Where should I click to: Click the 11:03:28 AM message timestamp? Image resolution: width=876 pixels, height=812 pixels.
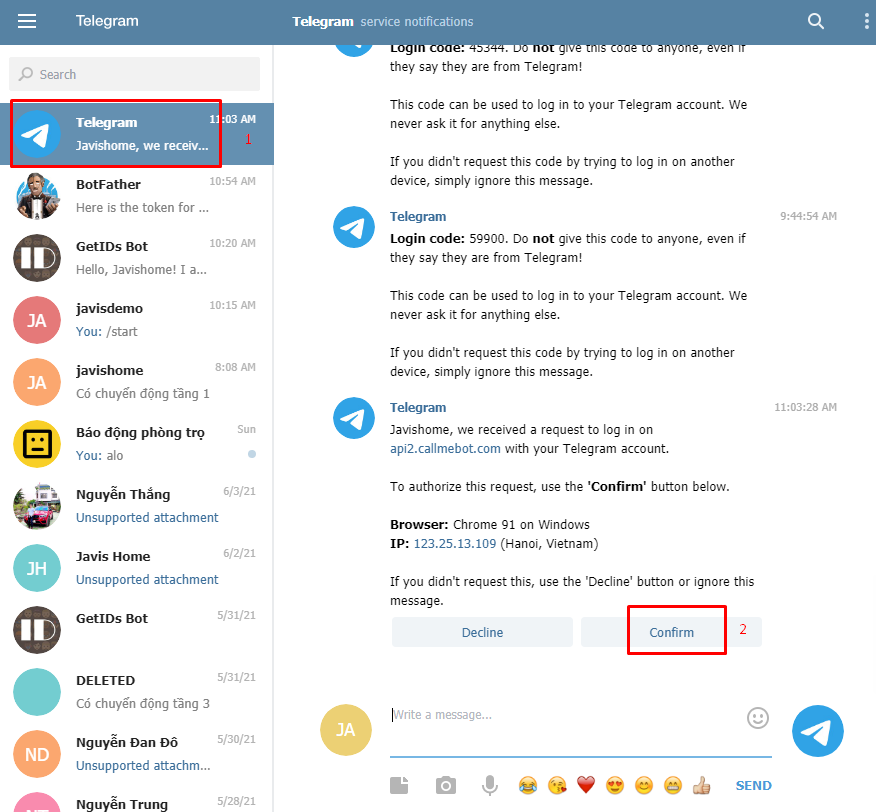tap(805, 407)
